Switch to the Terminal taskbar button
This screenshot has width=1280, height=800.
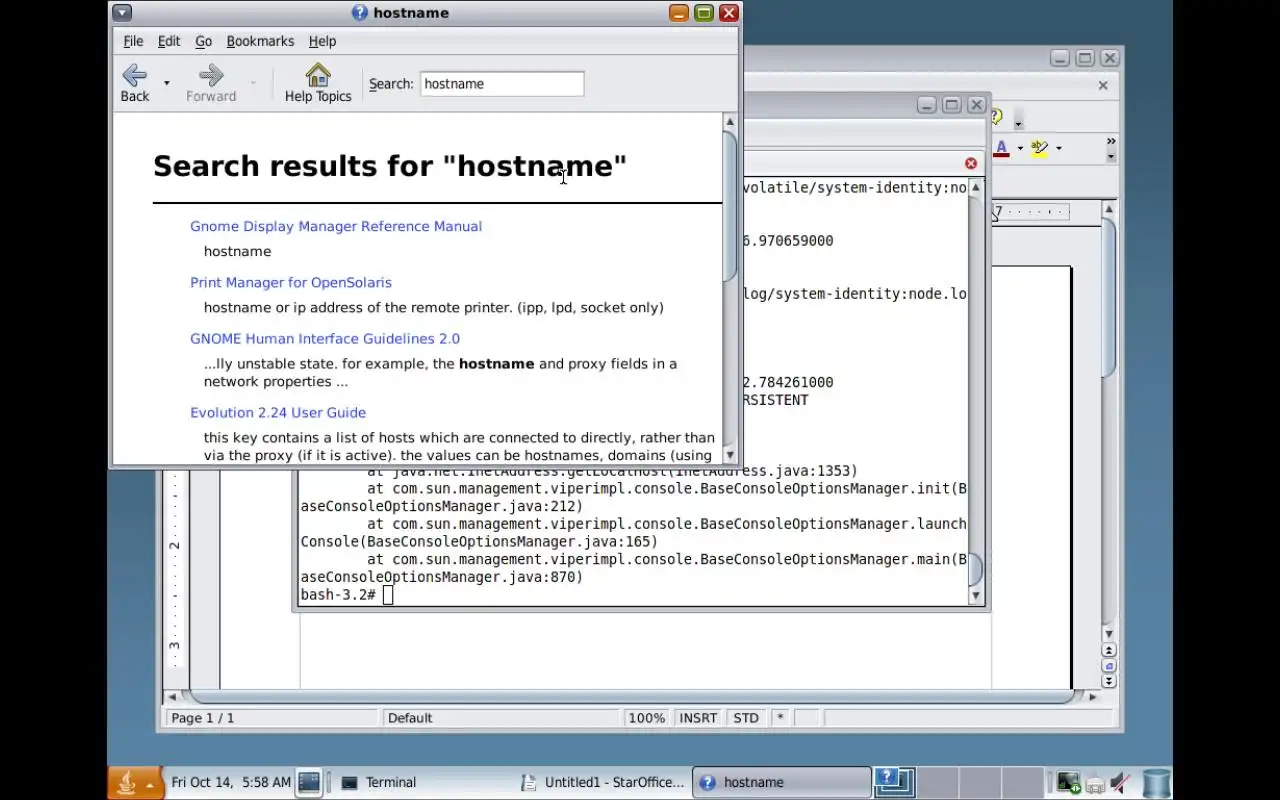423,782
